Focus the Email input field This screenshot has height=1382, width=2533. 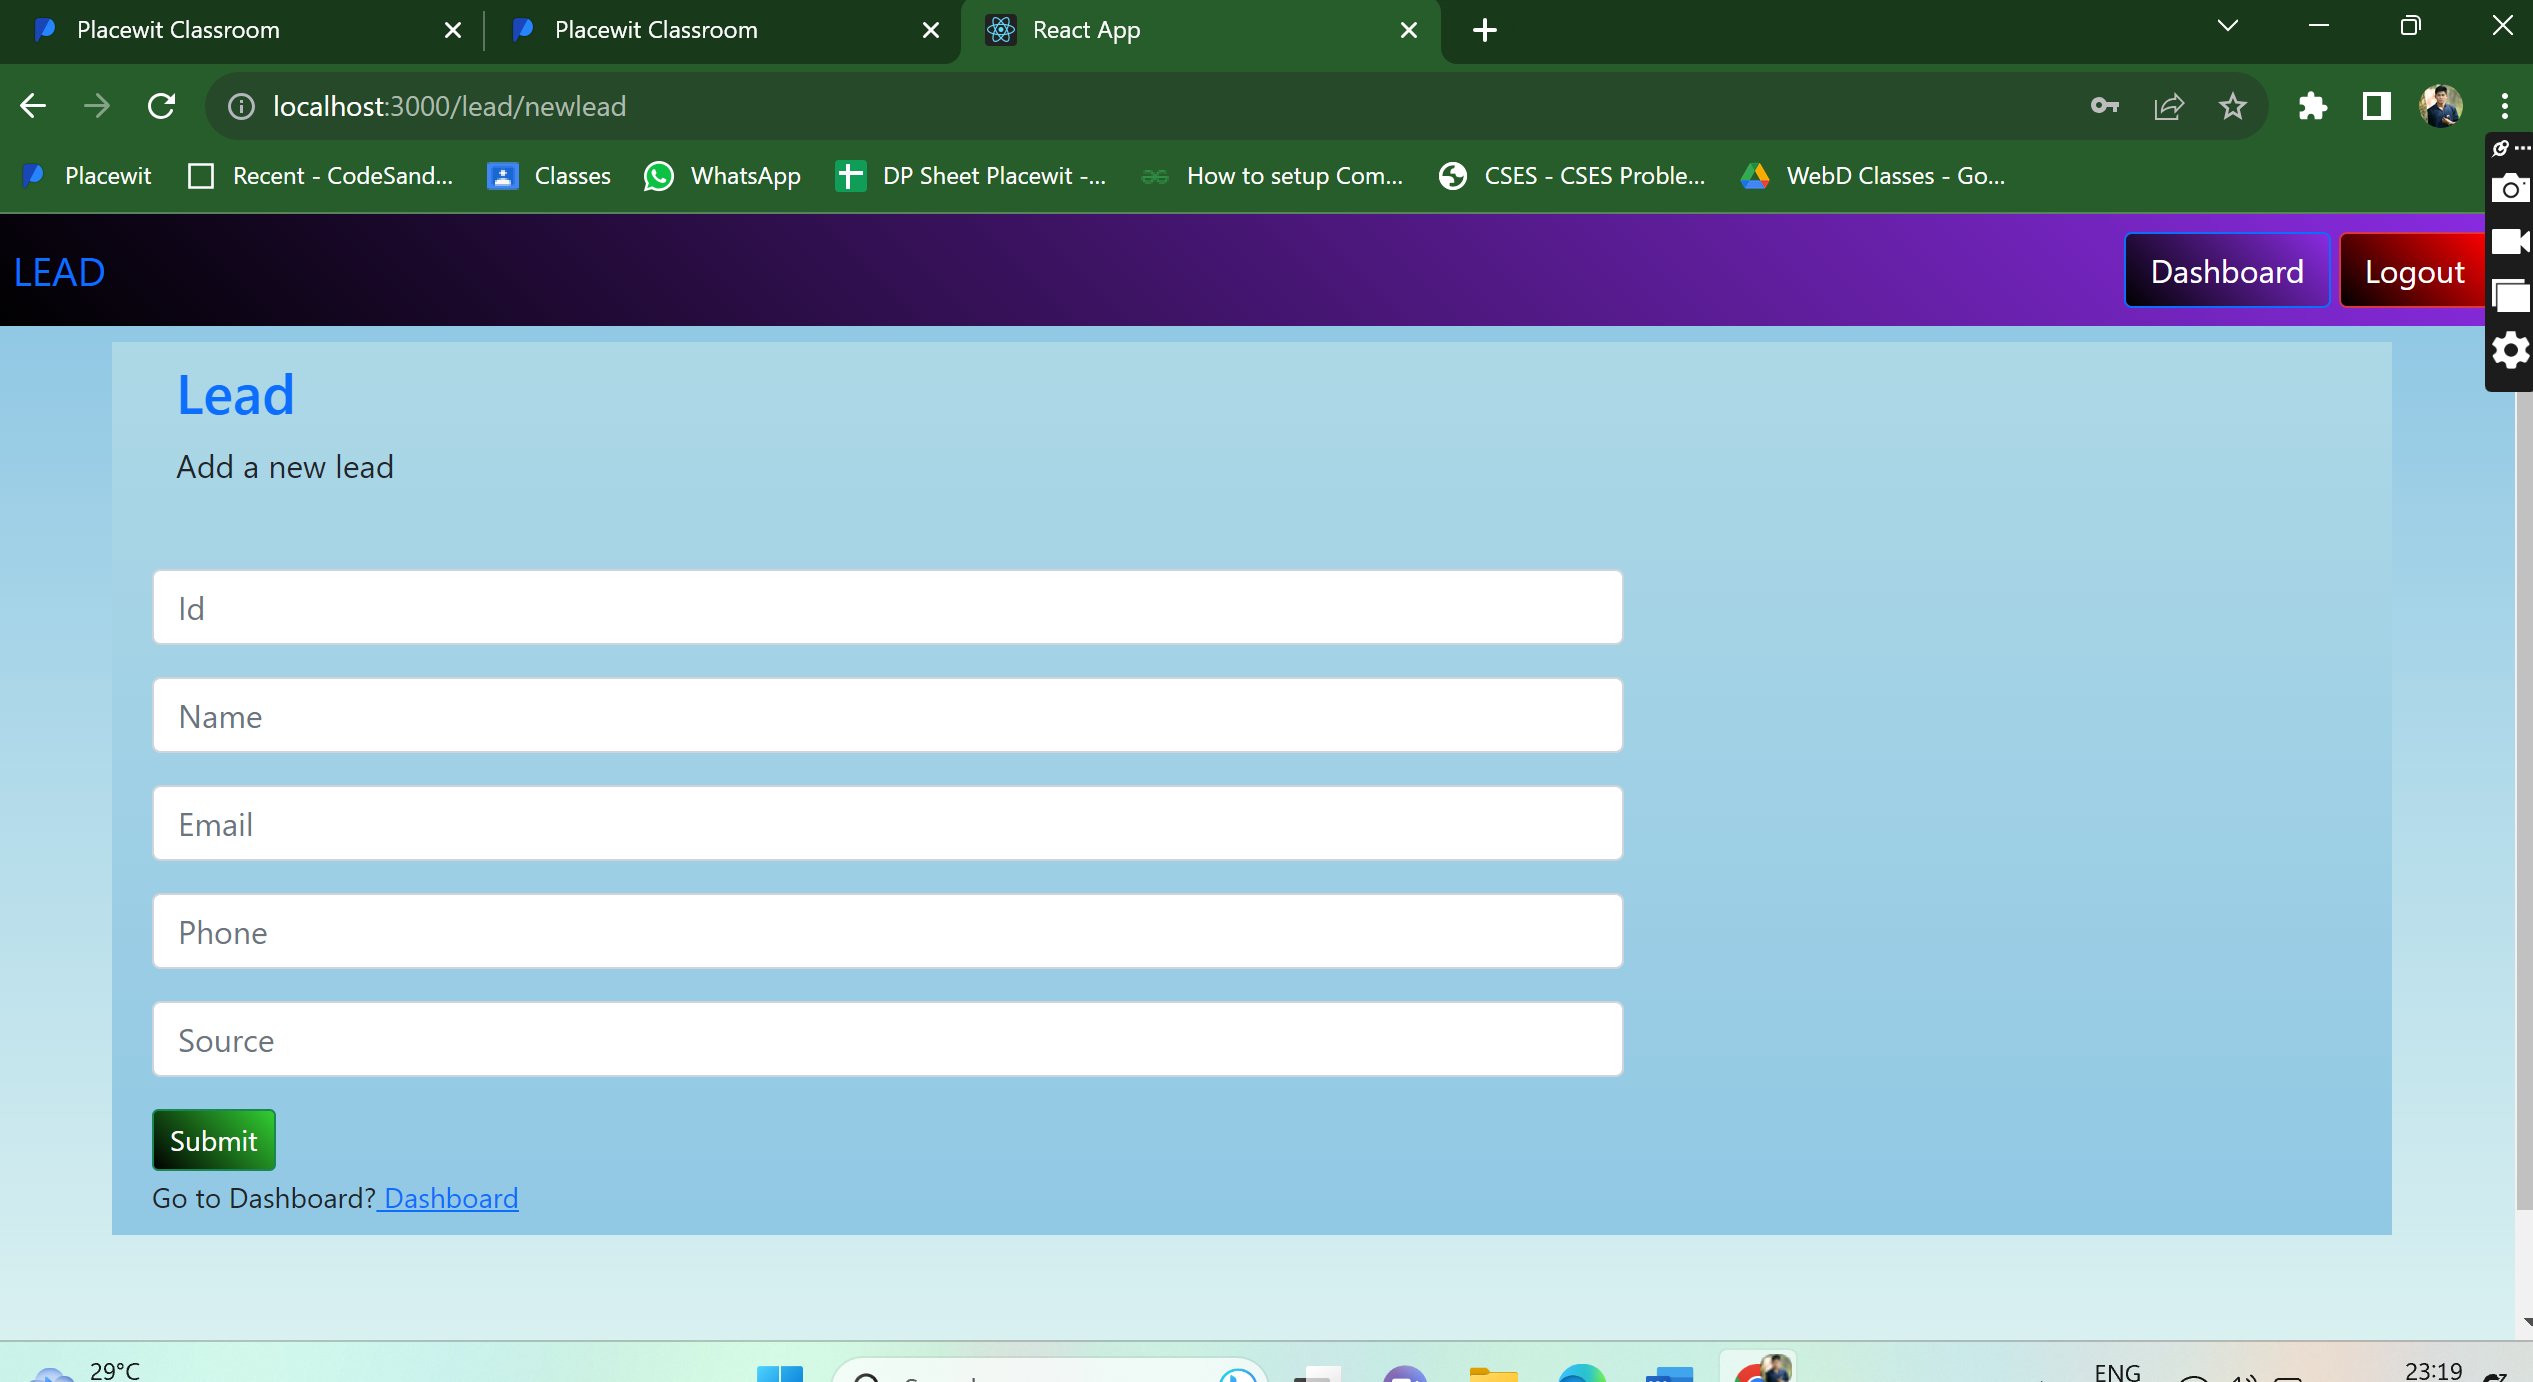(x=887, y=824)
